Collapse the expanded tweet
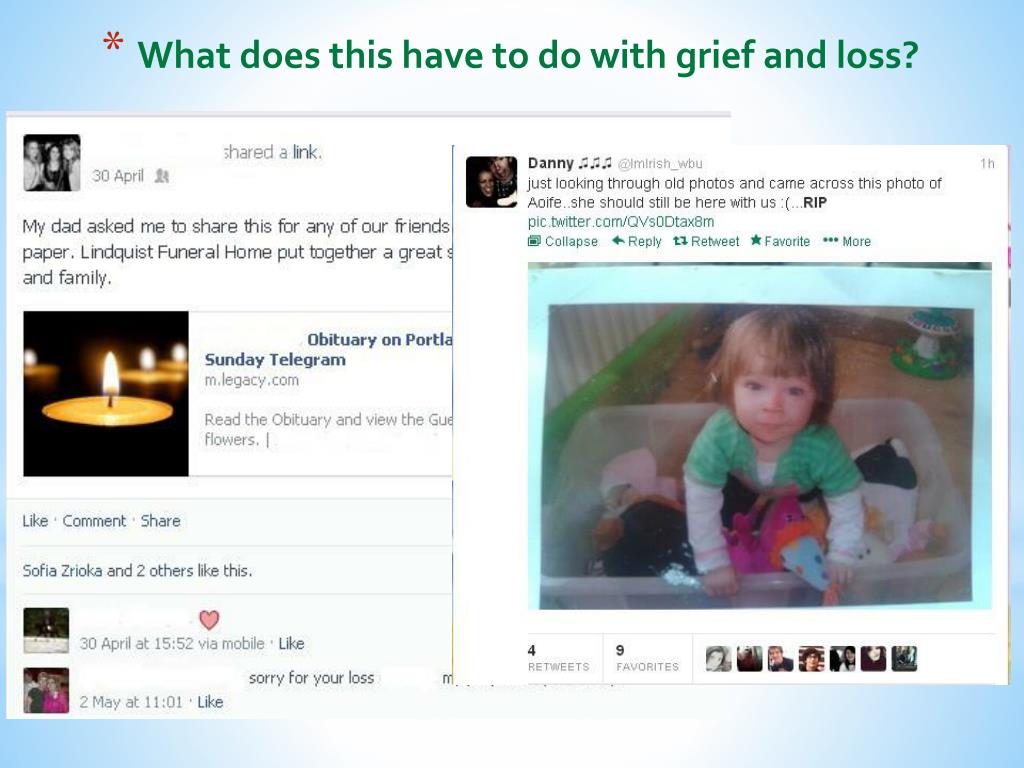 coord(562,241)
